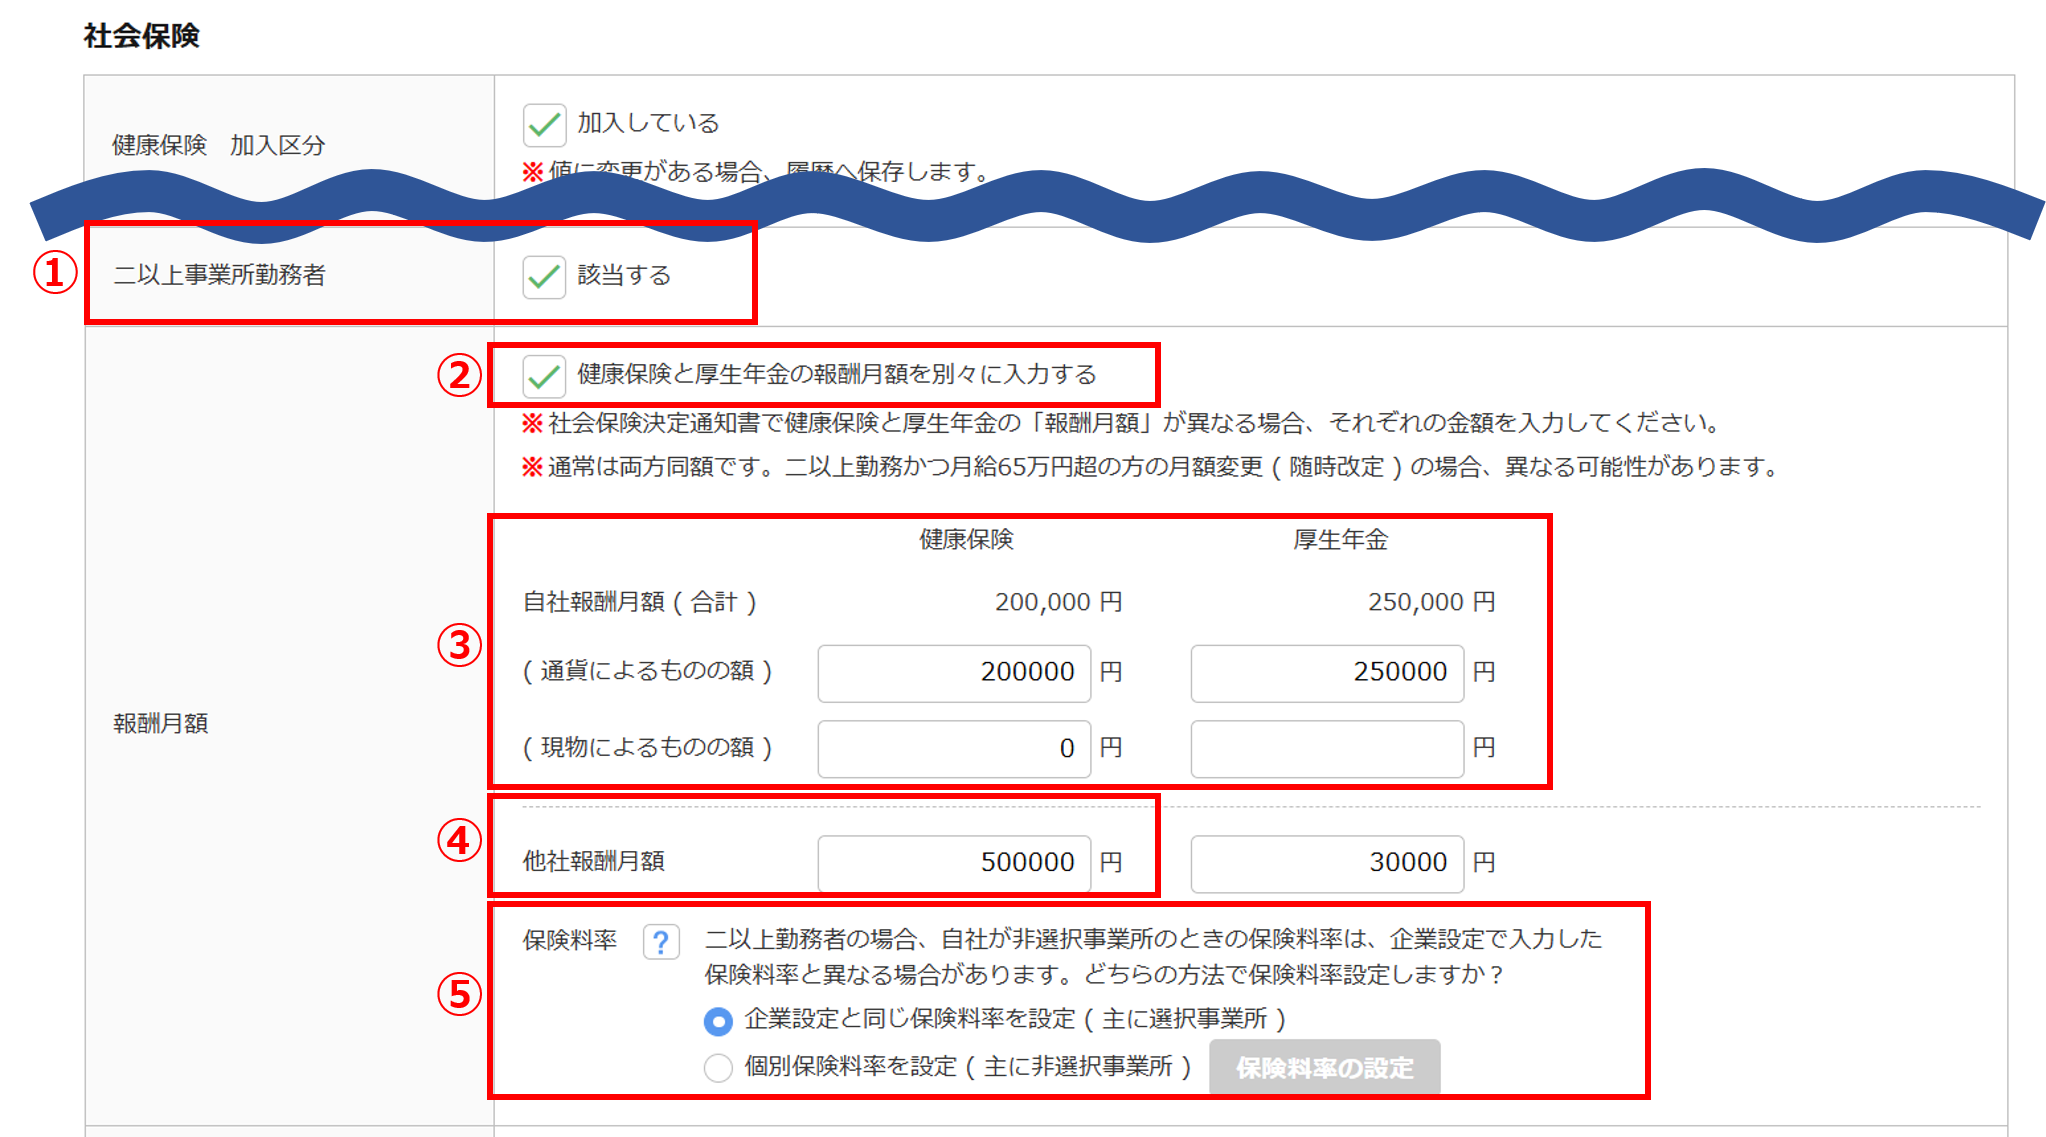Image resolution: width=2046 pixels, height=1137 pixels.
Task: Click the 二以上事業所勤務者 row label
Action: pos(219,275)
